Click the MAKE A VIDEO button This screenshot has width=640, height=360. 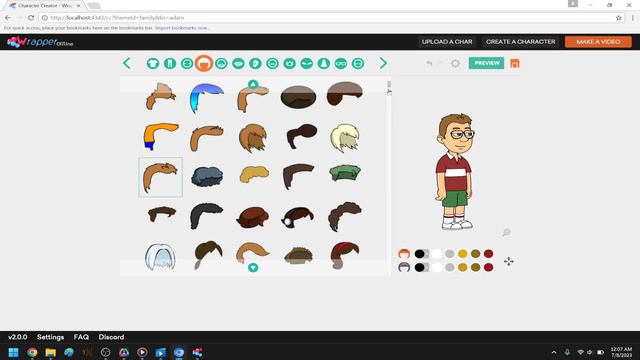click(x=598, y=42)
